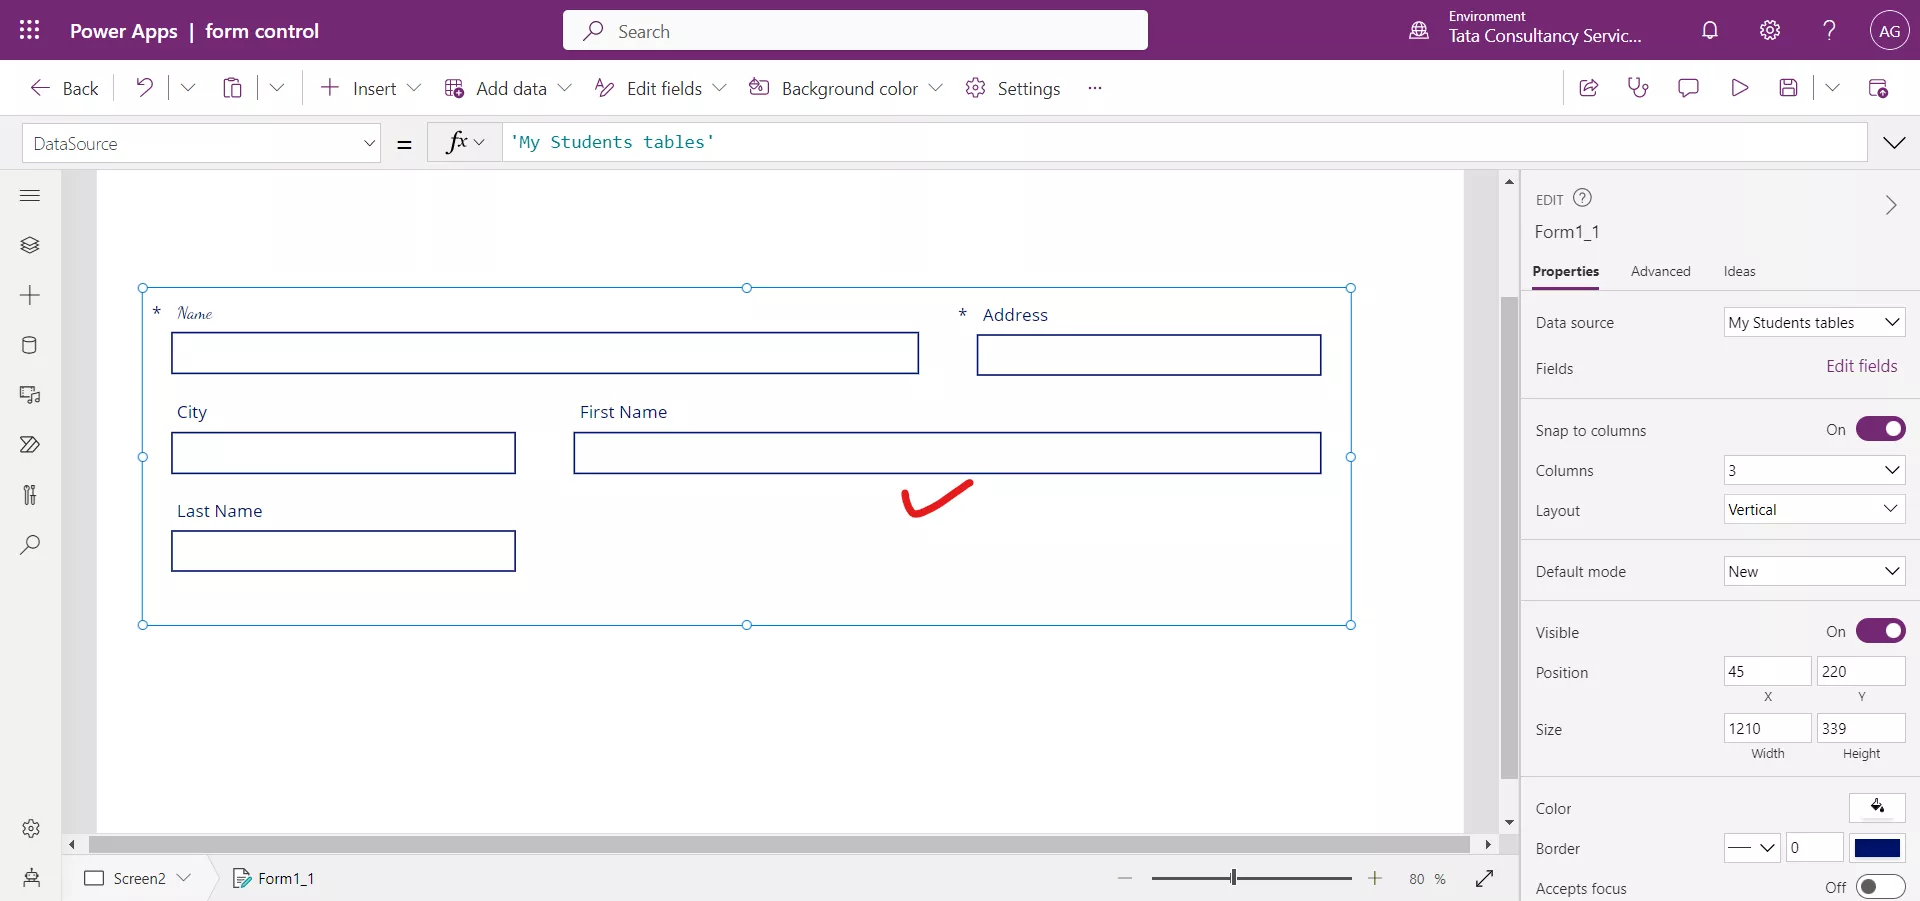1920x901 pixels.
Task: Turn off Snap to columns
Action: (1881, 429)
